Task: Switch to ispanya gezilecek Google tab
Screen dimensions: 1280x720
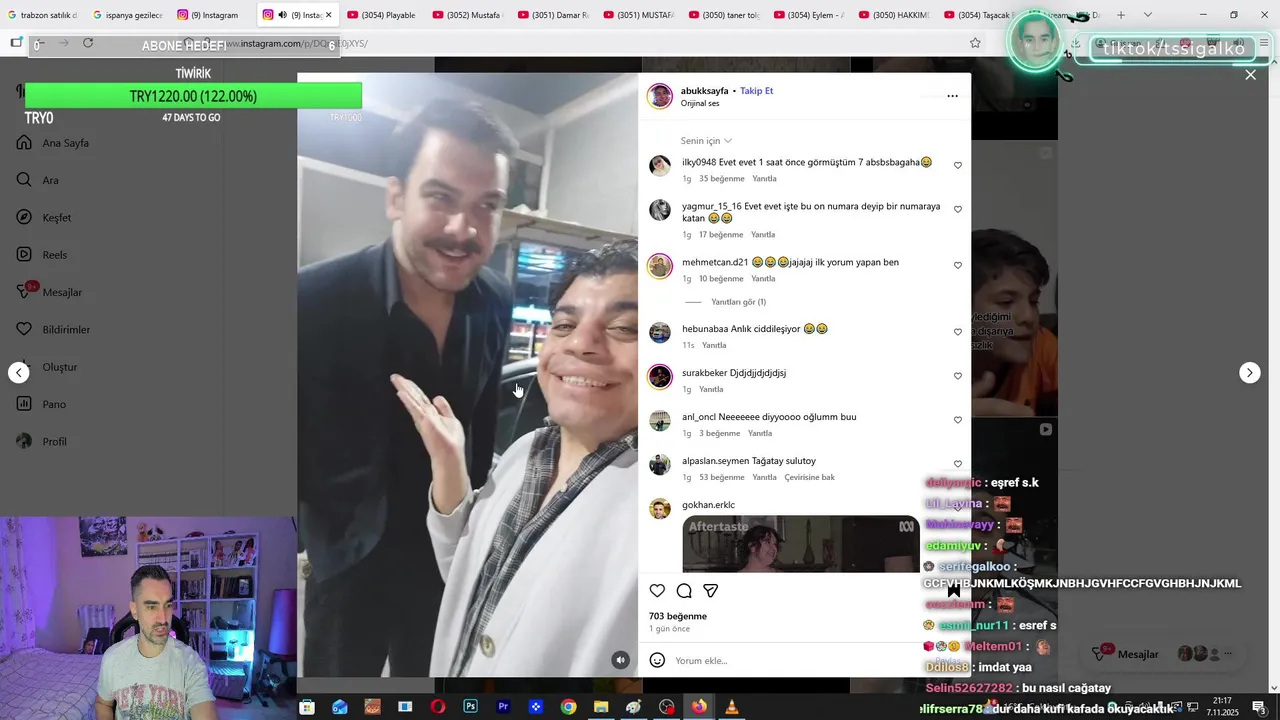Action: (126, 15)
